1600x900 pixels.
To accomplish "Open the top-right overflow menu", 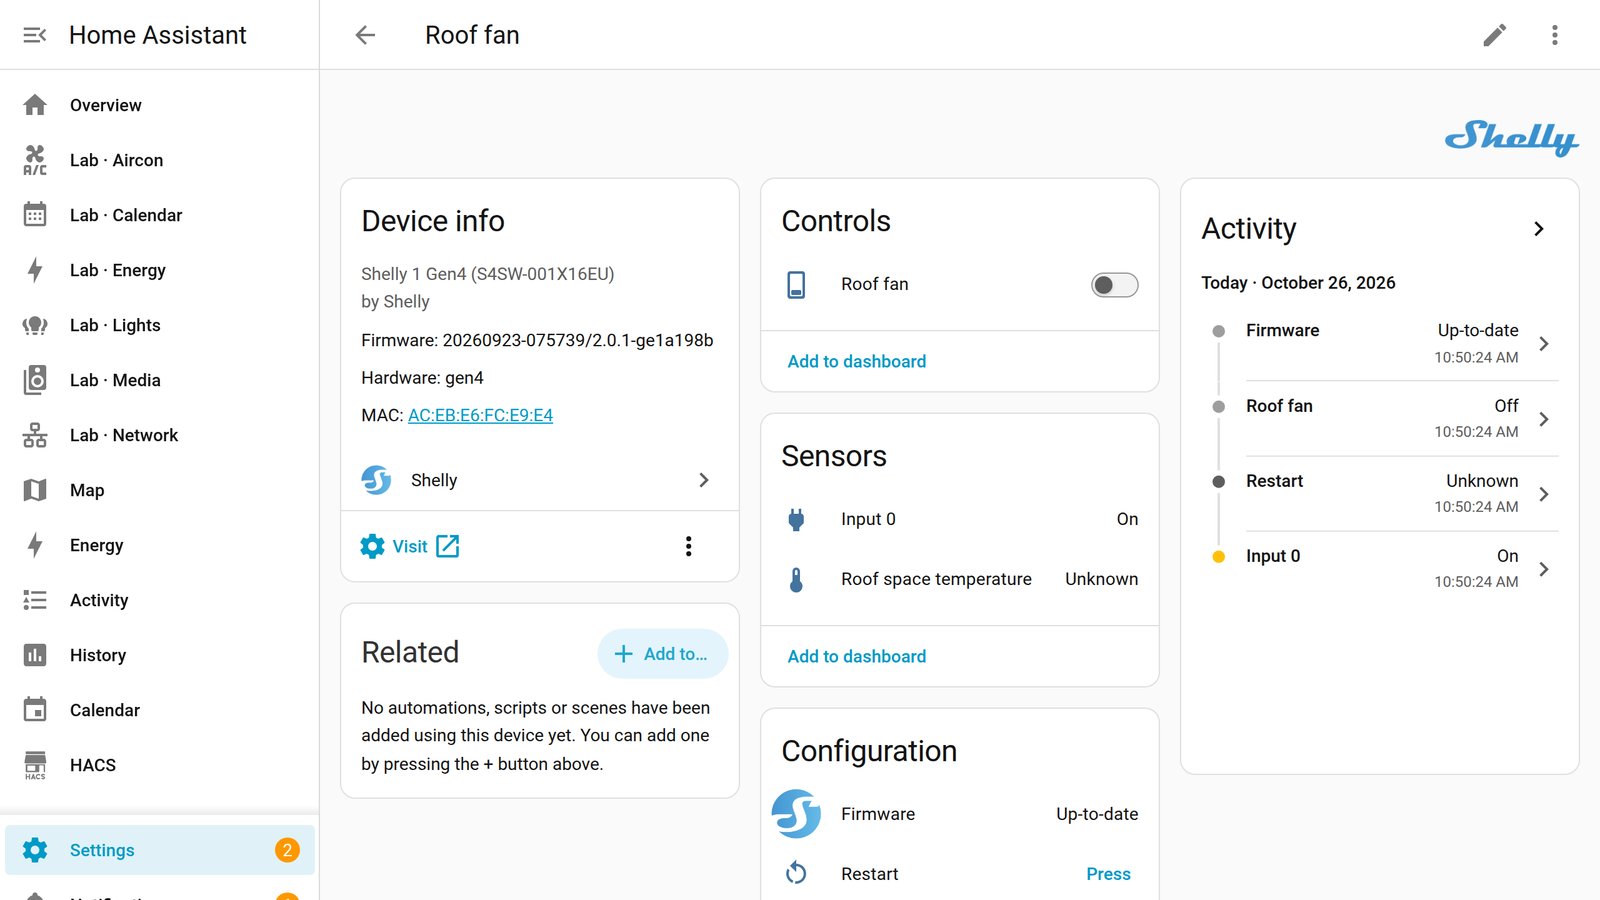I will coord(1555,35).
